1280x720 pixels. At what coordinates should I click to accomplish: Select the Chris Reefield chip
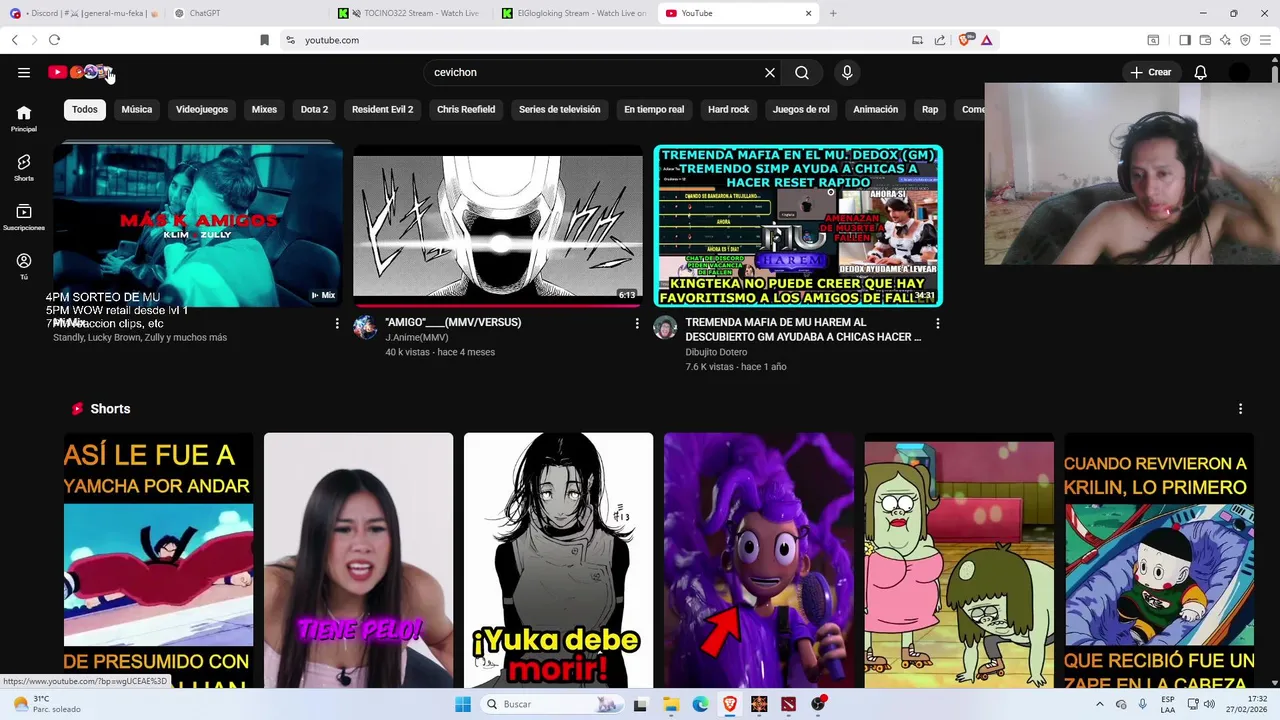(466, 109)
